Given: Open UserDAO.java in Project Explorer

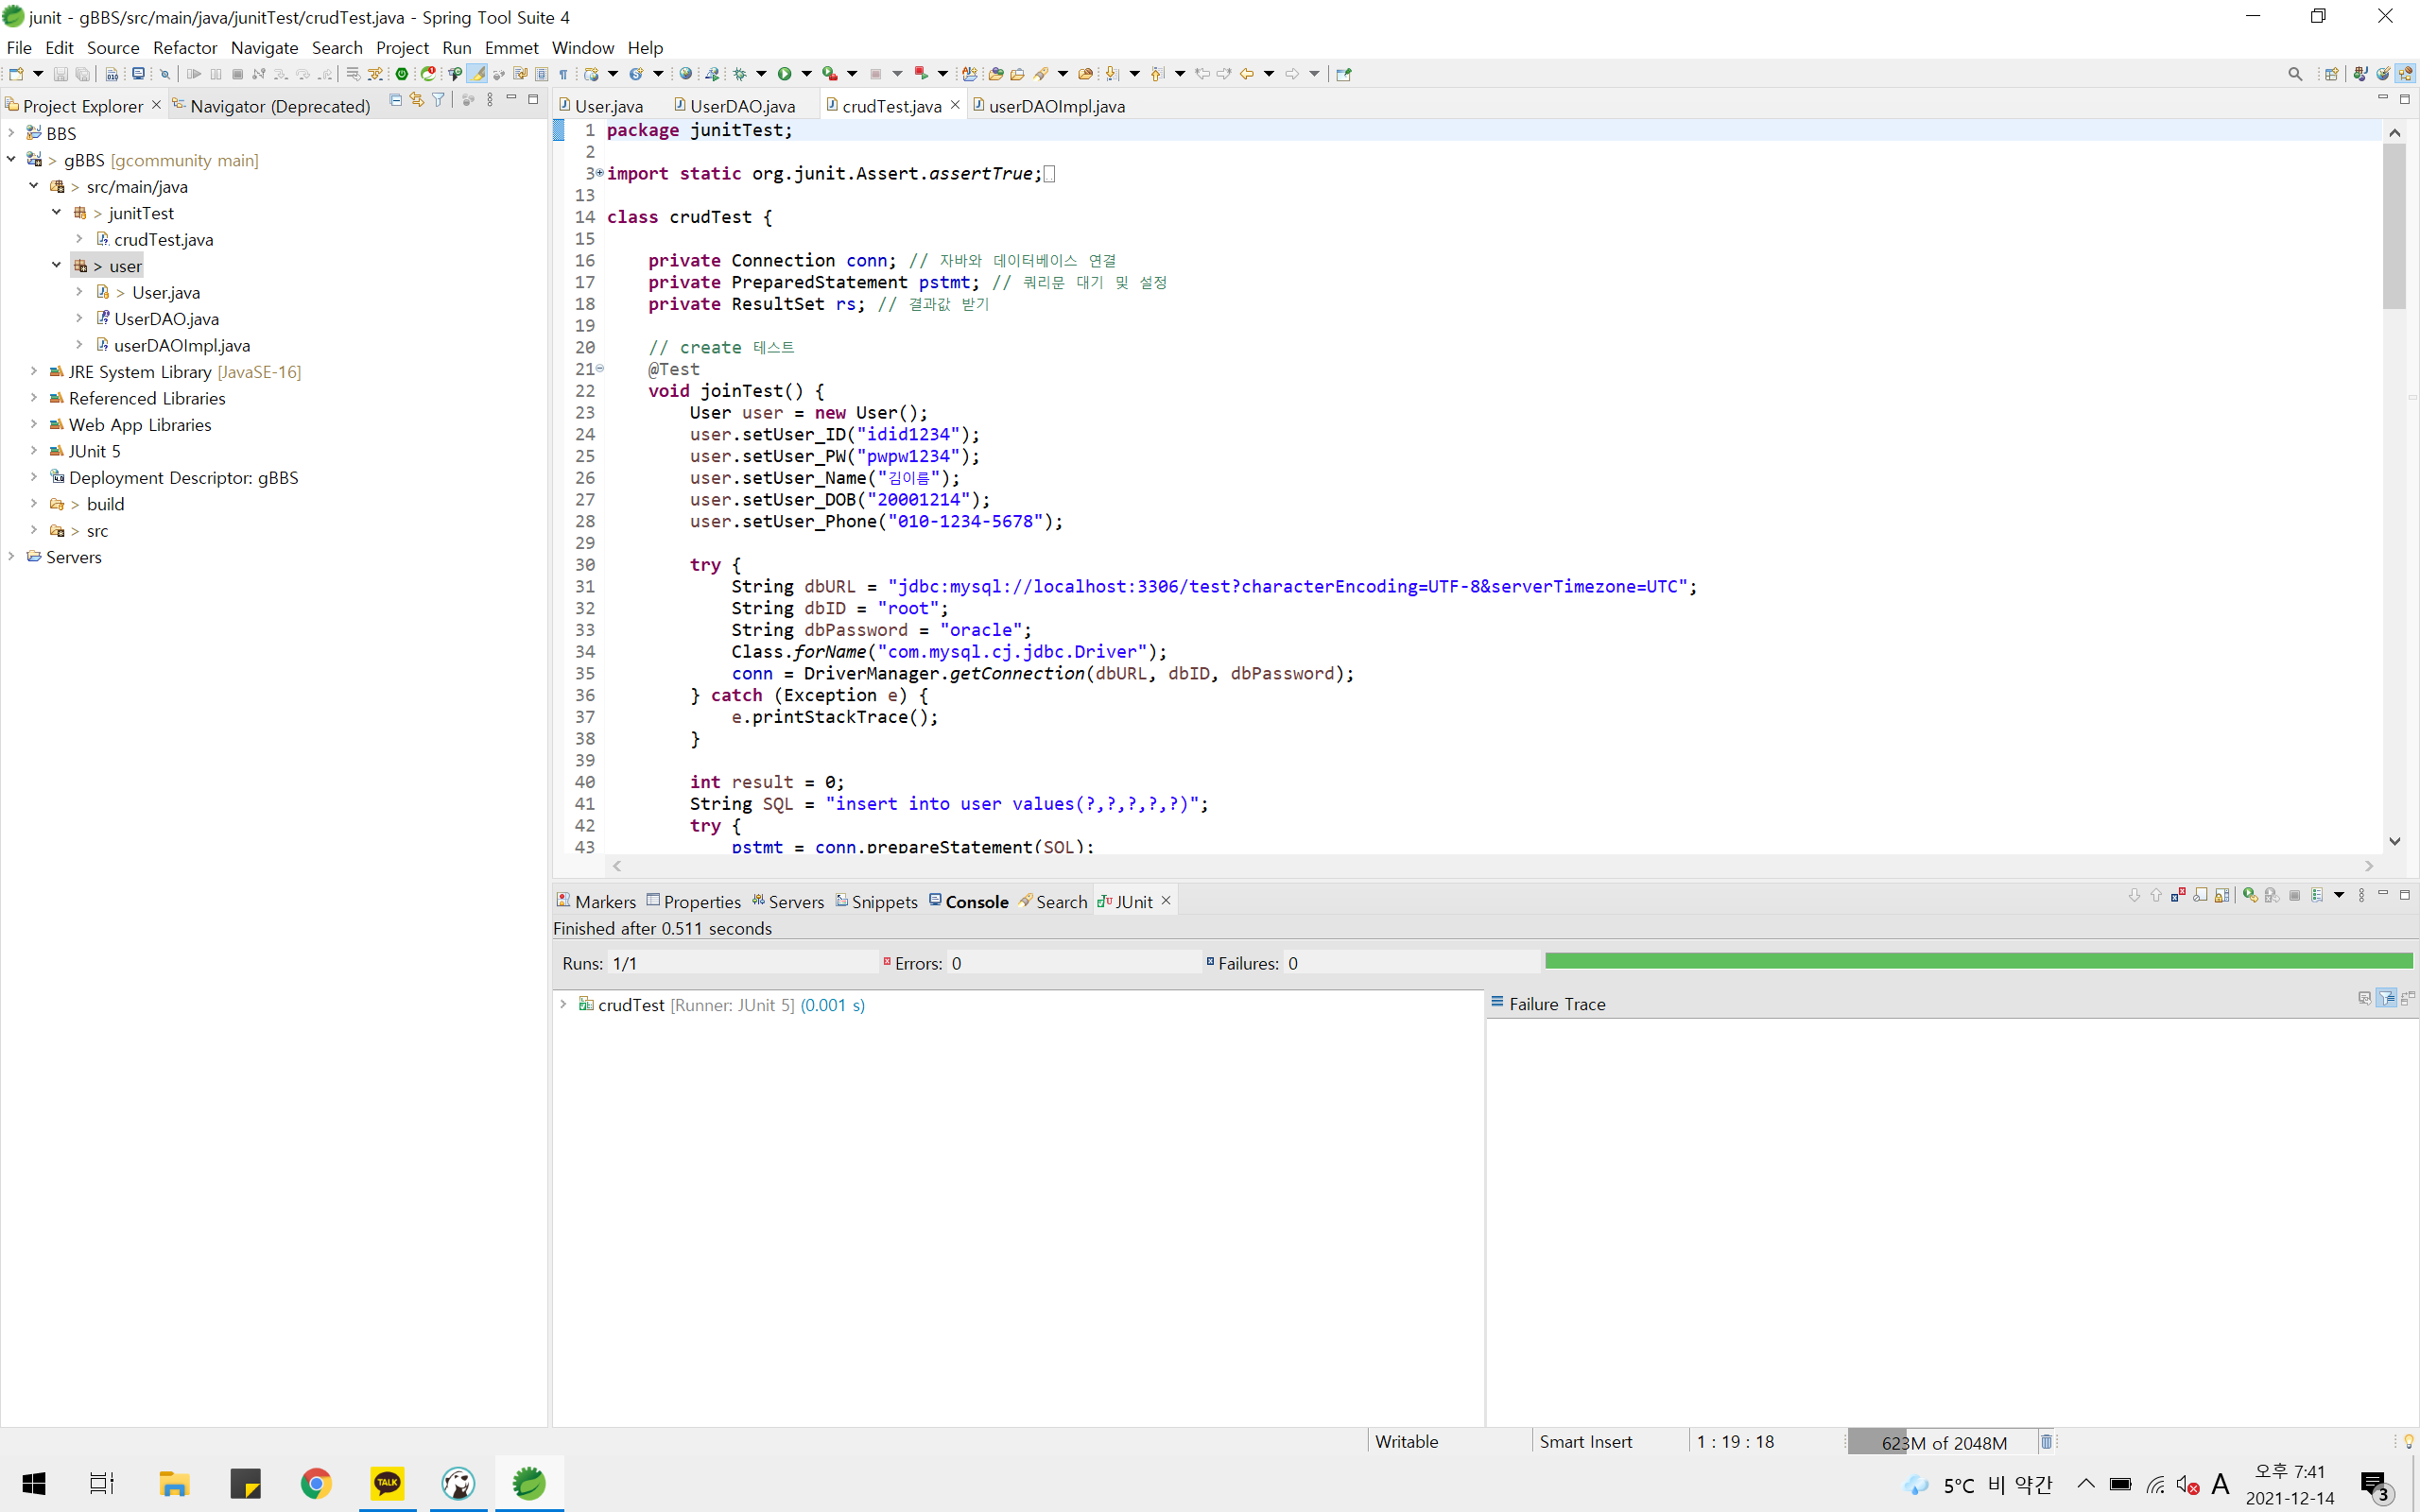Looking at the screenshot, I should 166,319.
